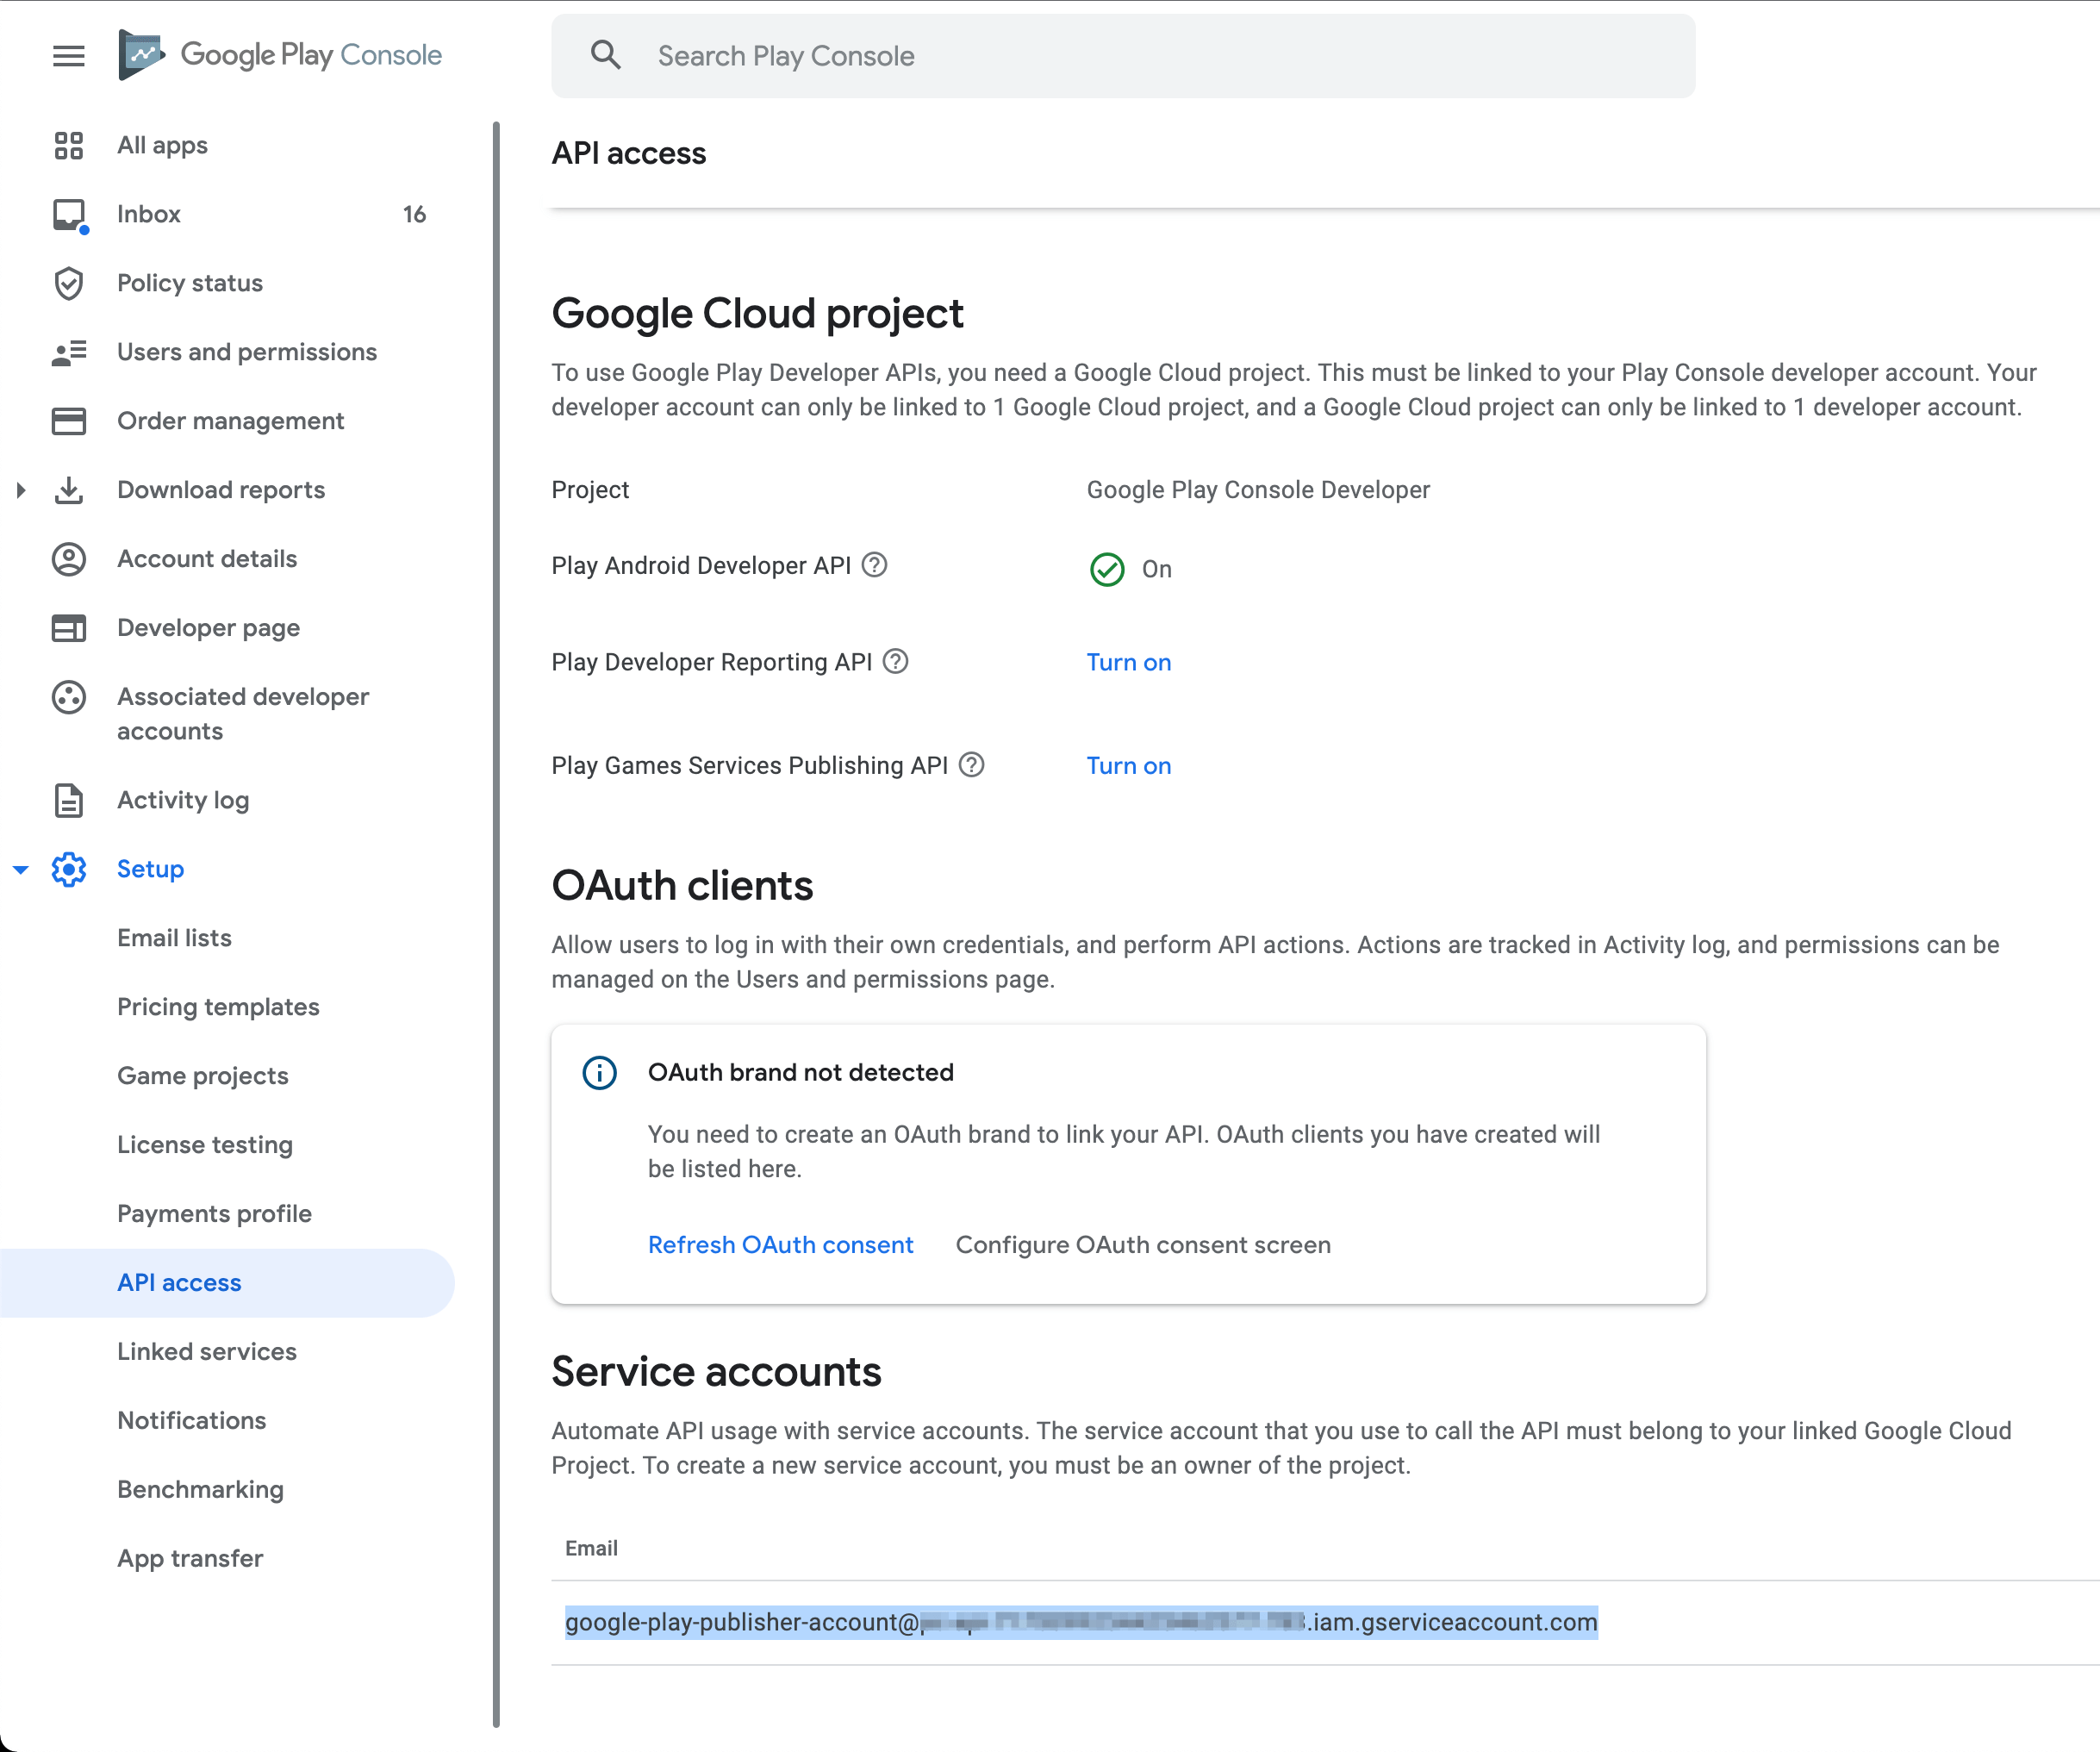Viewport: 2100px width, 1752px height.
Task: Turn on the Play Developer Reporting API
Action: click(x=1128, y=662)
